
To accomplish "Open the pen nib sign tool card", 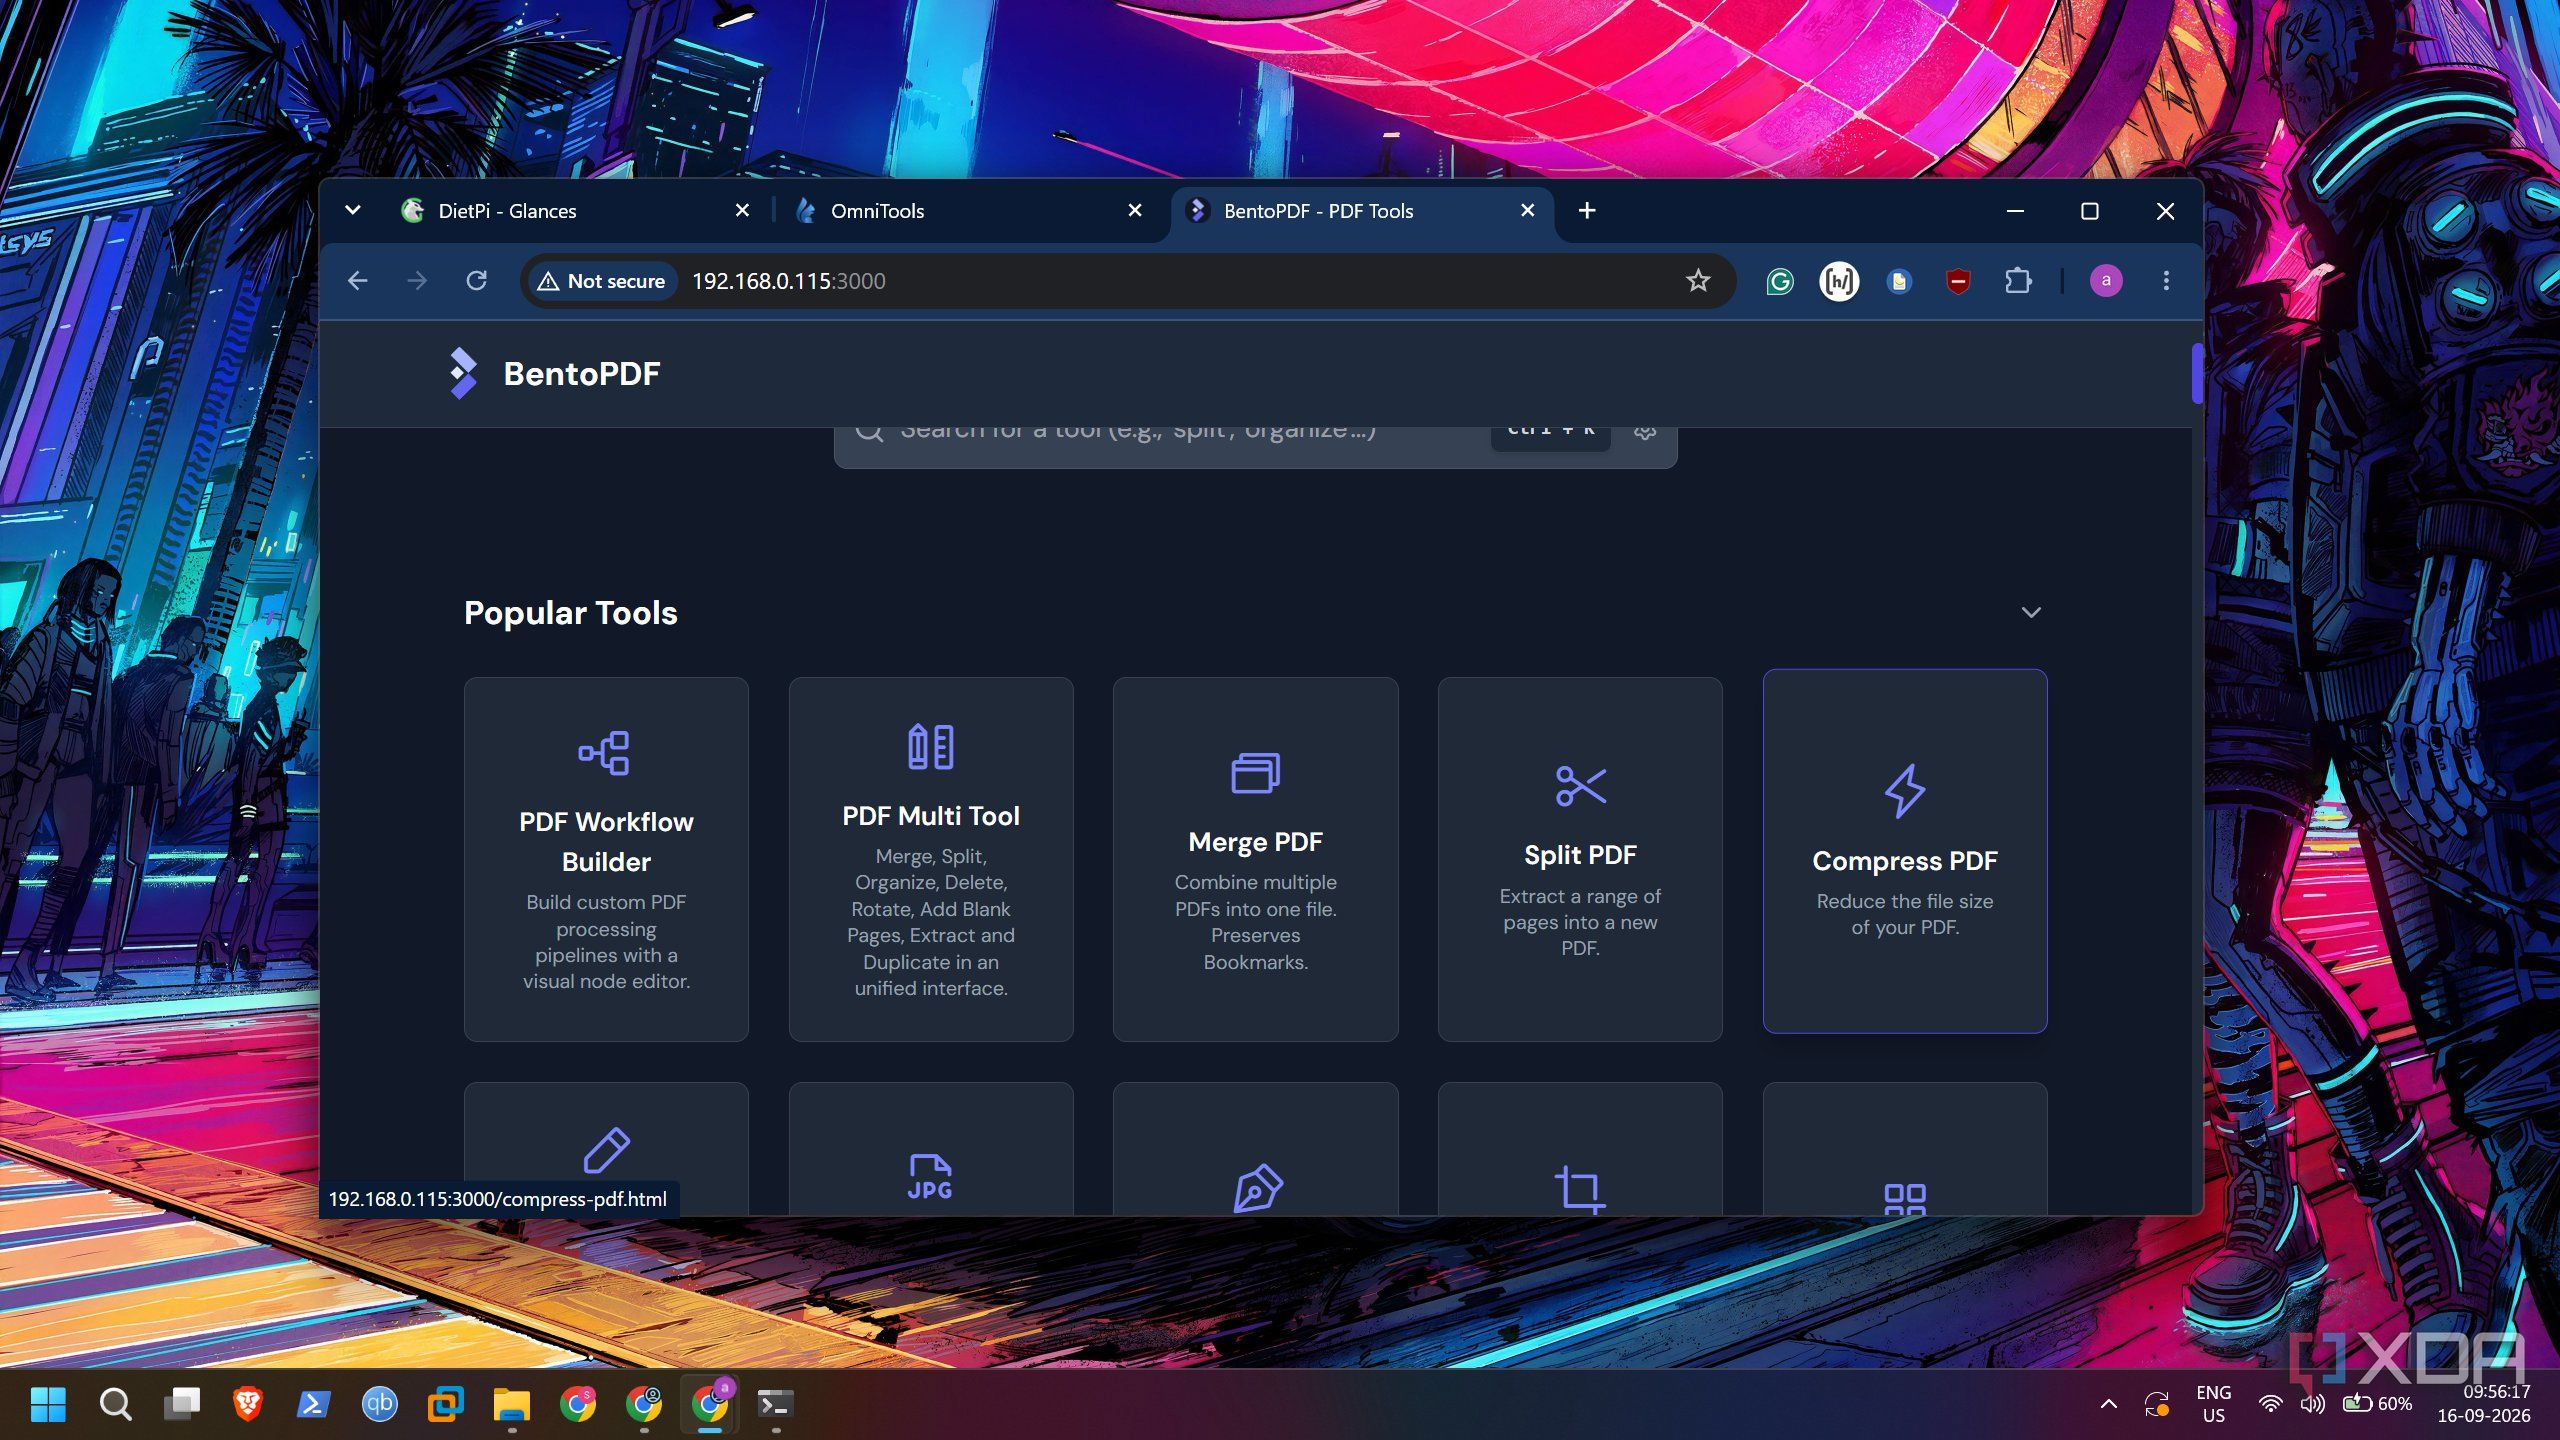I will click(x=1255, y=1149).
